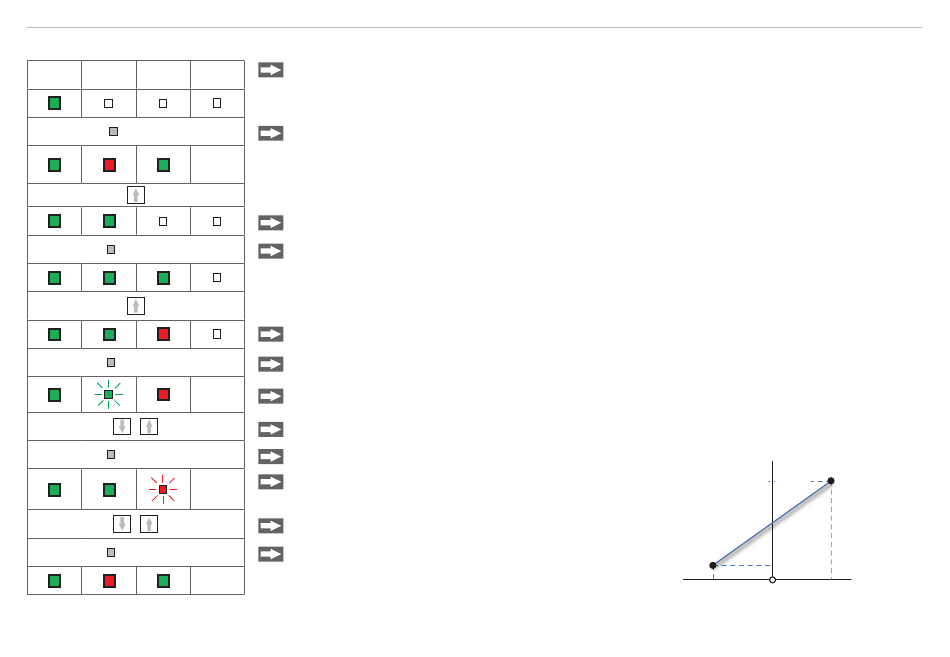Click the red LED in the row with flashing green
Image resolution: width=950 pixels, height=657 pixels.
(163, 395)
